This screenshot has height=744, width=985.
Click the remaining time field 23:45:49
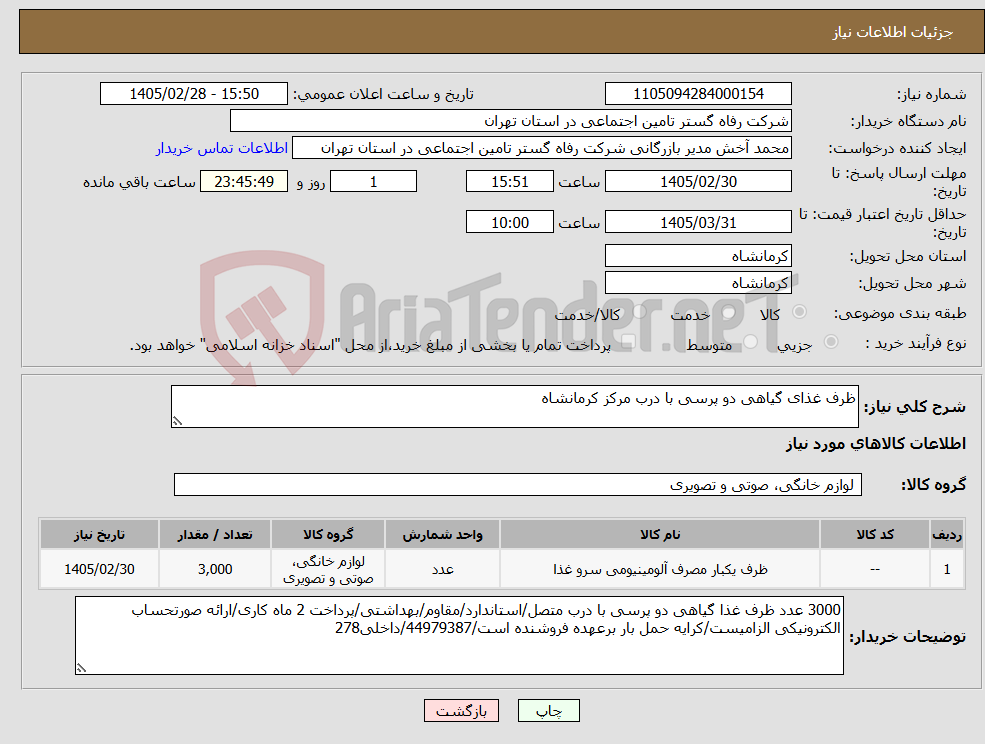click(244, 182)
